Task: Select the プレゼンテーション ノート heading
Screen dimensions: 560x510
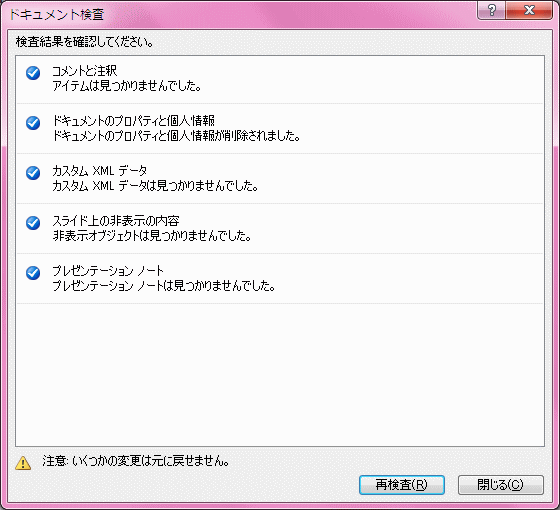Action: click(108, 271)
